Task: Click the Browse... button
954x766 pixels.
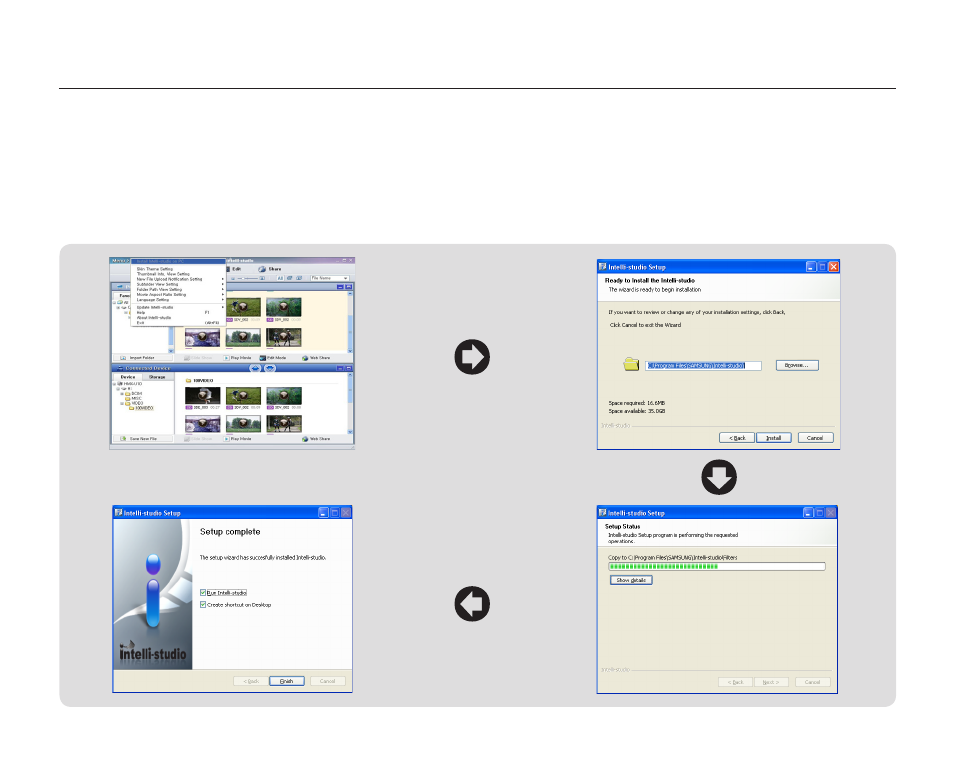Action: click(797, 366)
